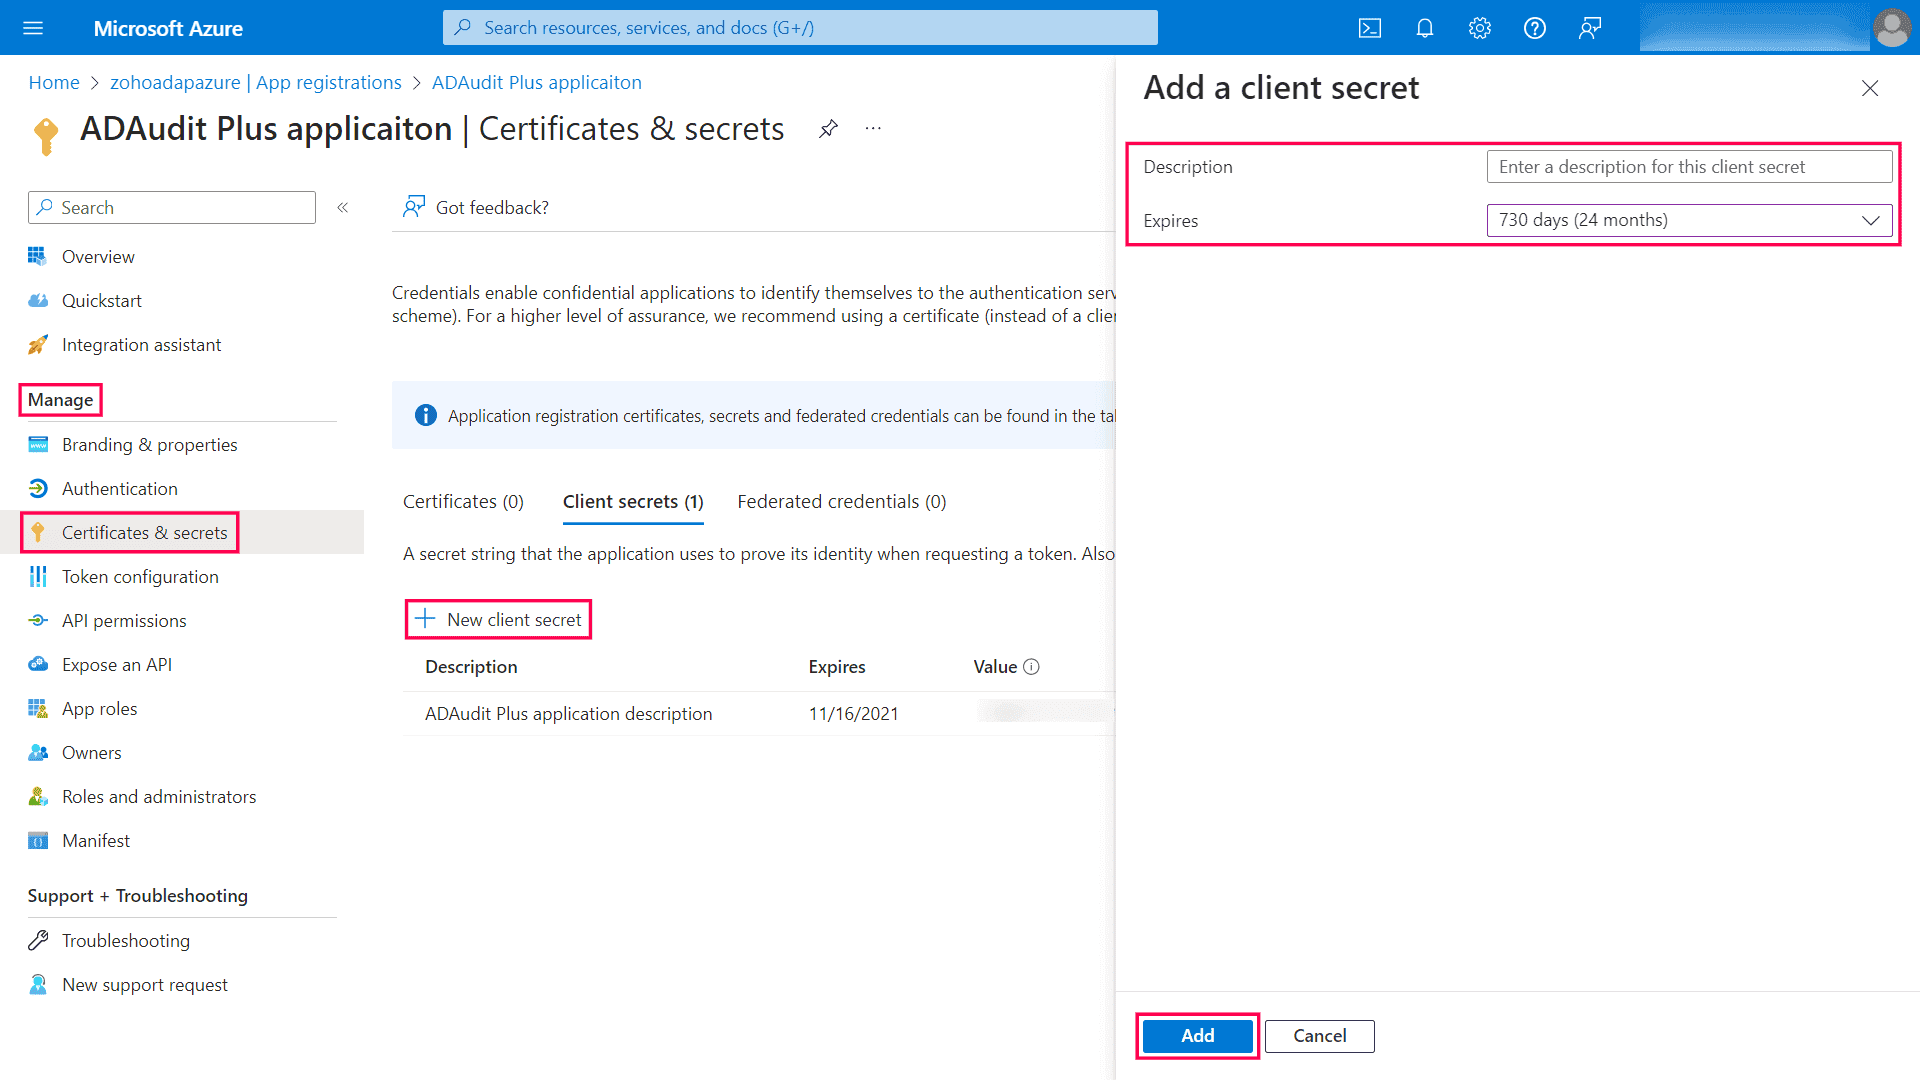The height and width of the screenshot is (1080, 1920).
Task: Pin the Certificates & secrets page
Action: tap(828, 128)
